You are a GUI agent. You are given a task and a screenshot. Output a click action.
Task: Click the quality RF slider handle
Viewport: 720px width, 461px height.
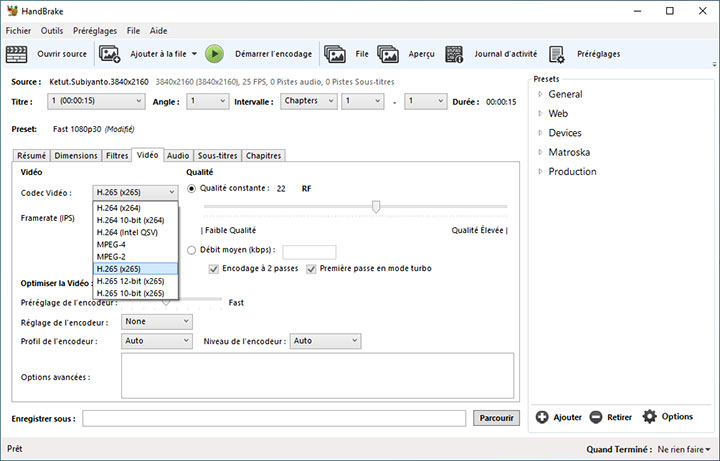point(376,207)
